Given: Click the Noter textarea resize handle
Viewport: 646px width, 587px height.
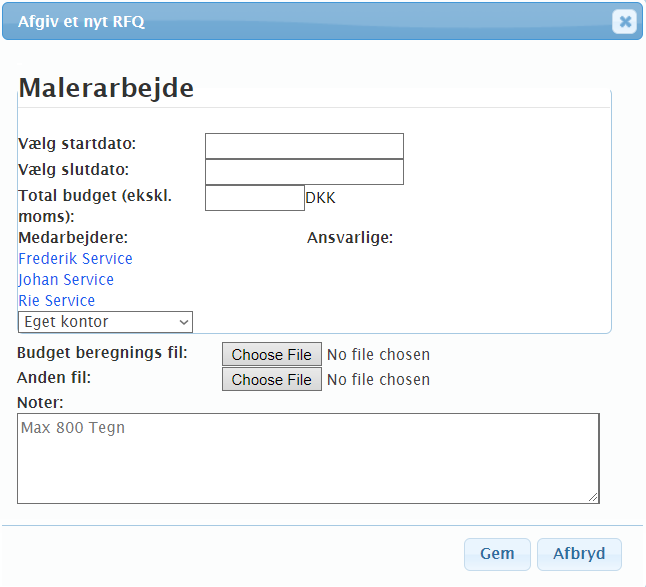Looking at the screenshot, I should click(x=593, y=497).
